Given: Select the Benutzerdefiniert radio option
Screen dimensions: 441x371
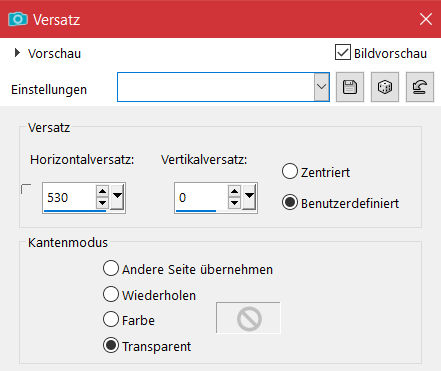Looking at the screenshot, I should [290, 202].
